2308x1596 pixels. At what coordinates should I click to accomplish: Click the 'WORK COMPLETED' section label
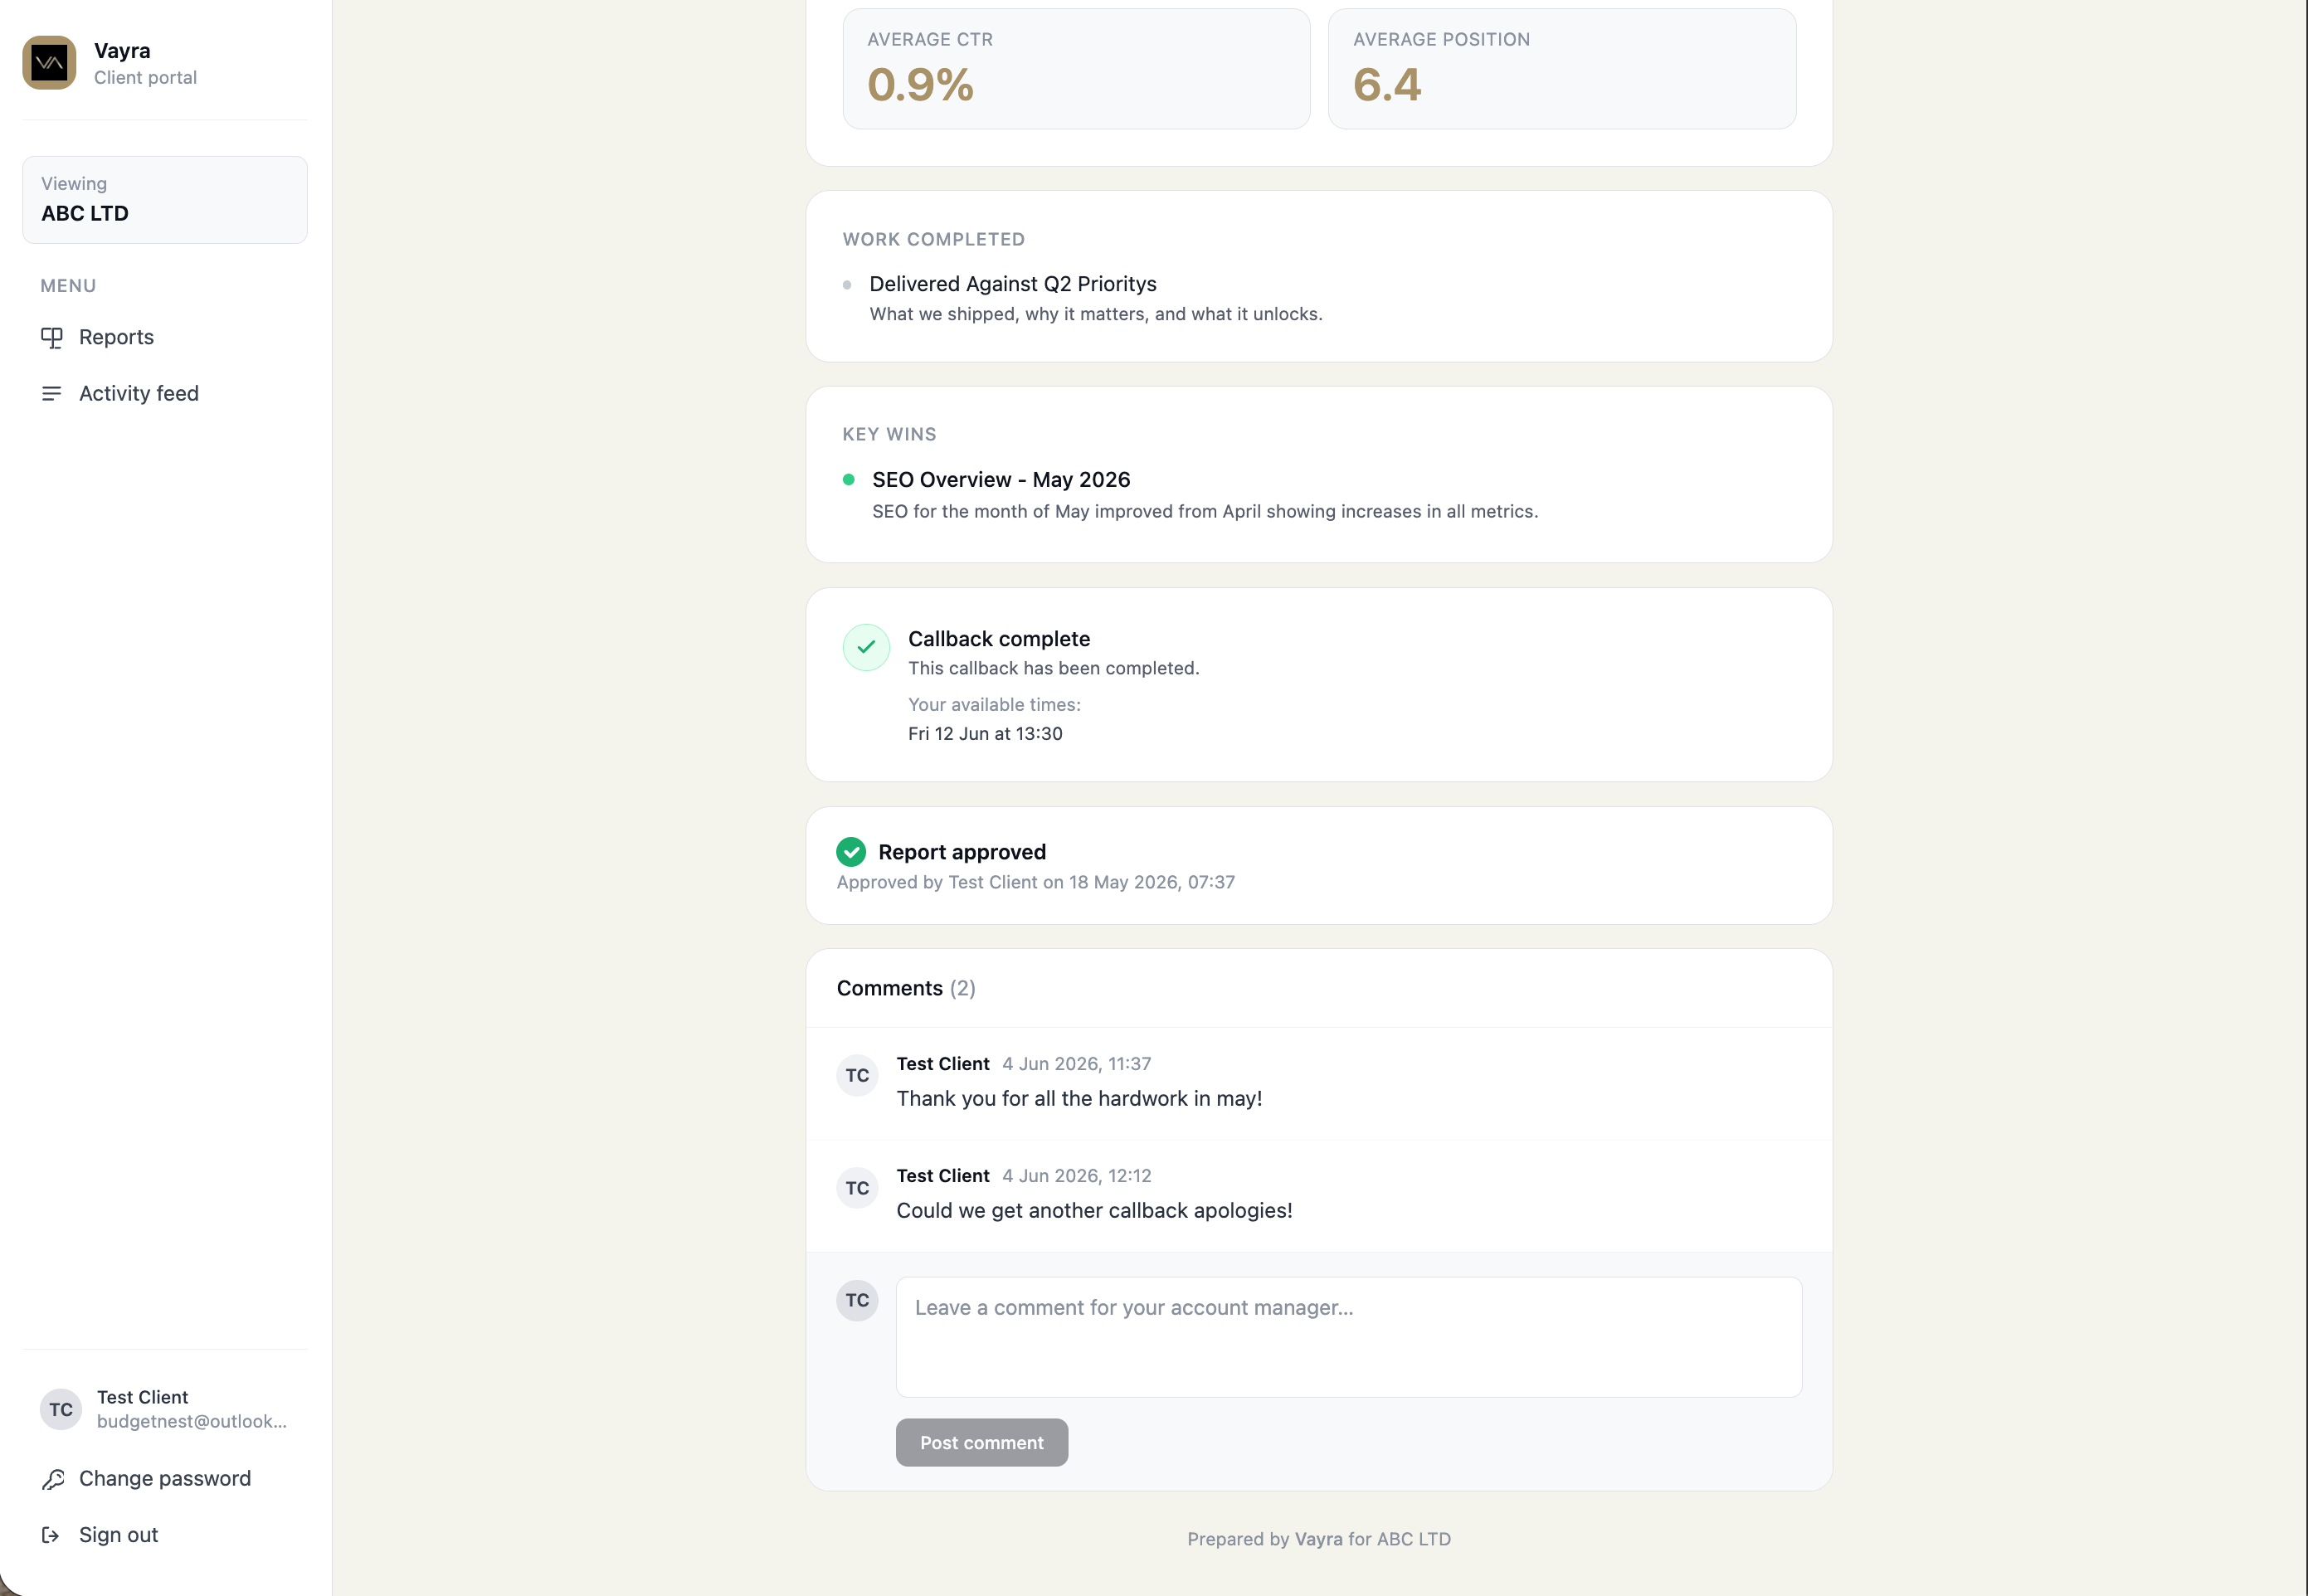click(x=933, y=239)
